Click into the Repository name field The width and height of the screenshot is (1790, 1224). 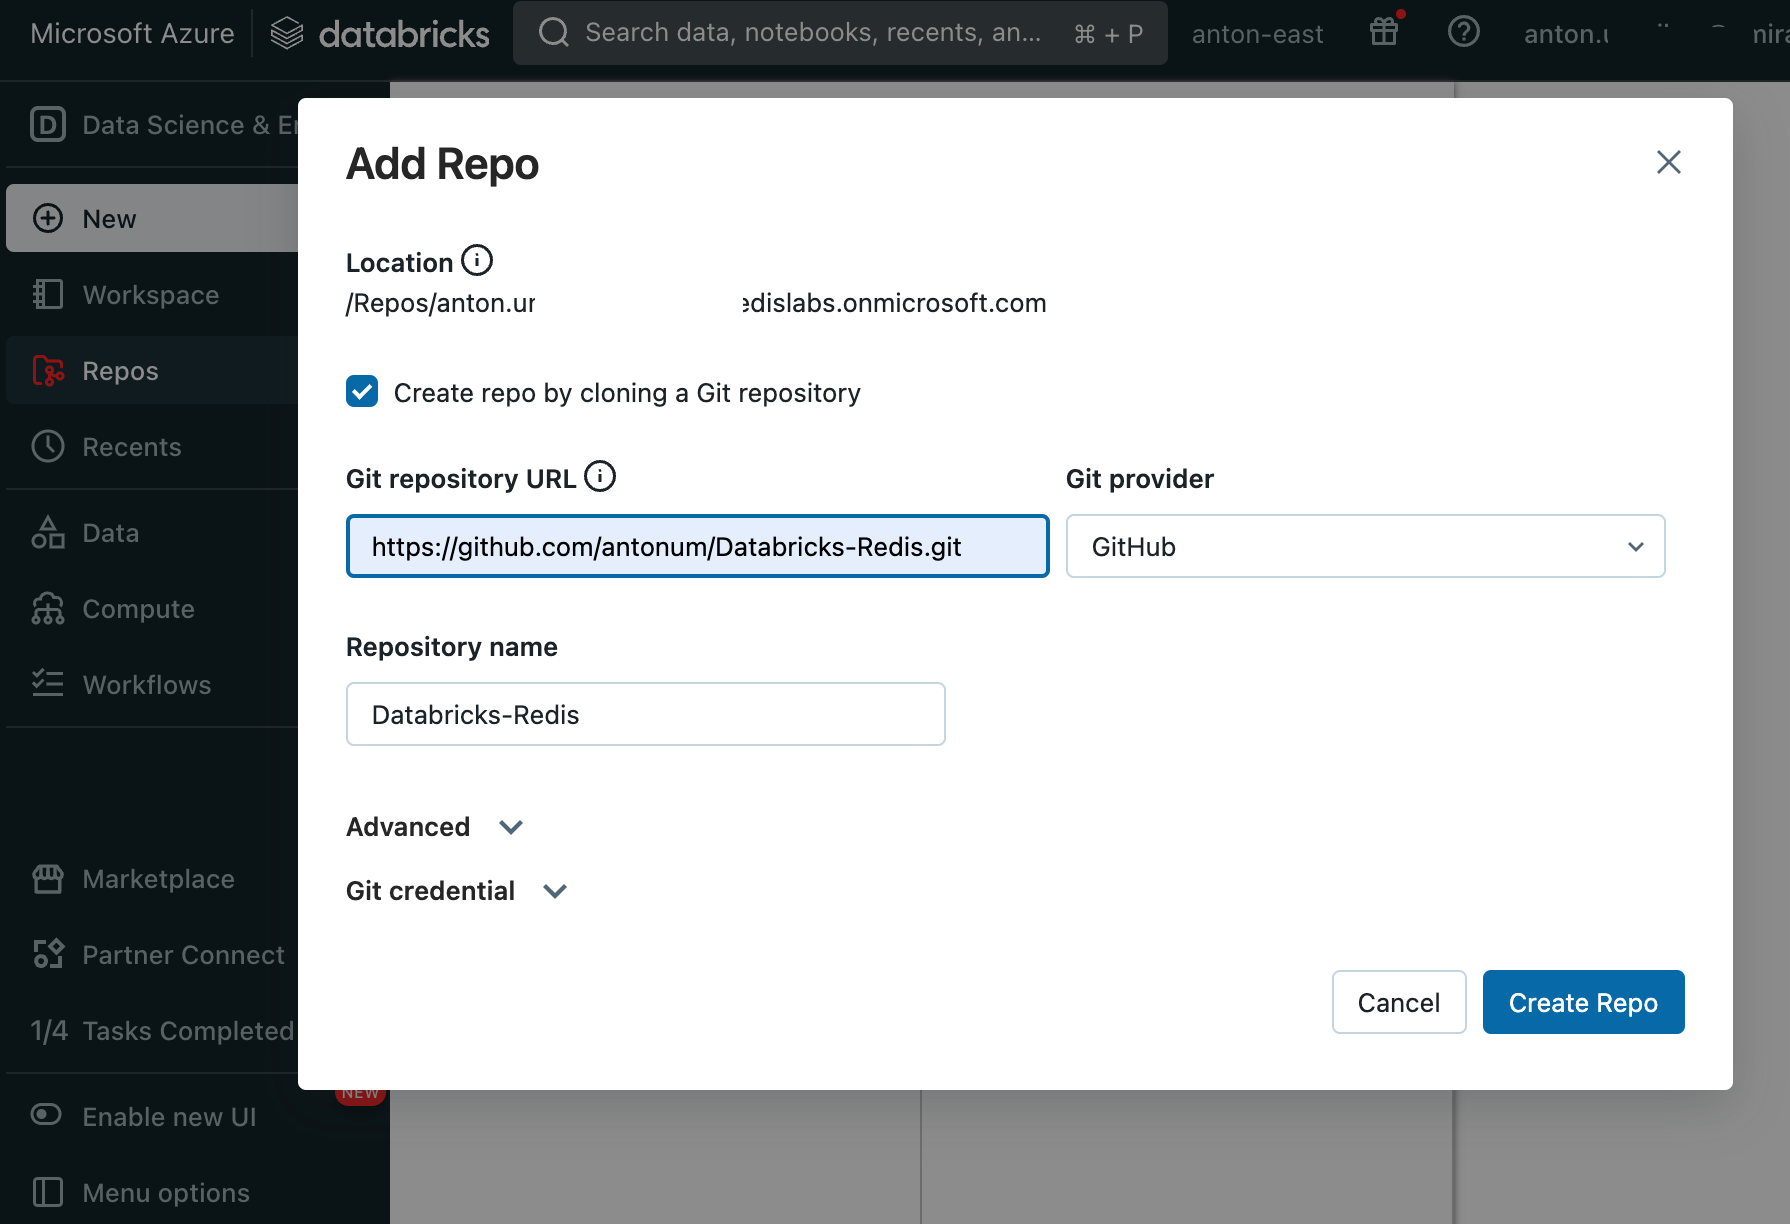click(x=645, y=714)
